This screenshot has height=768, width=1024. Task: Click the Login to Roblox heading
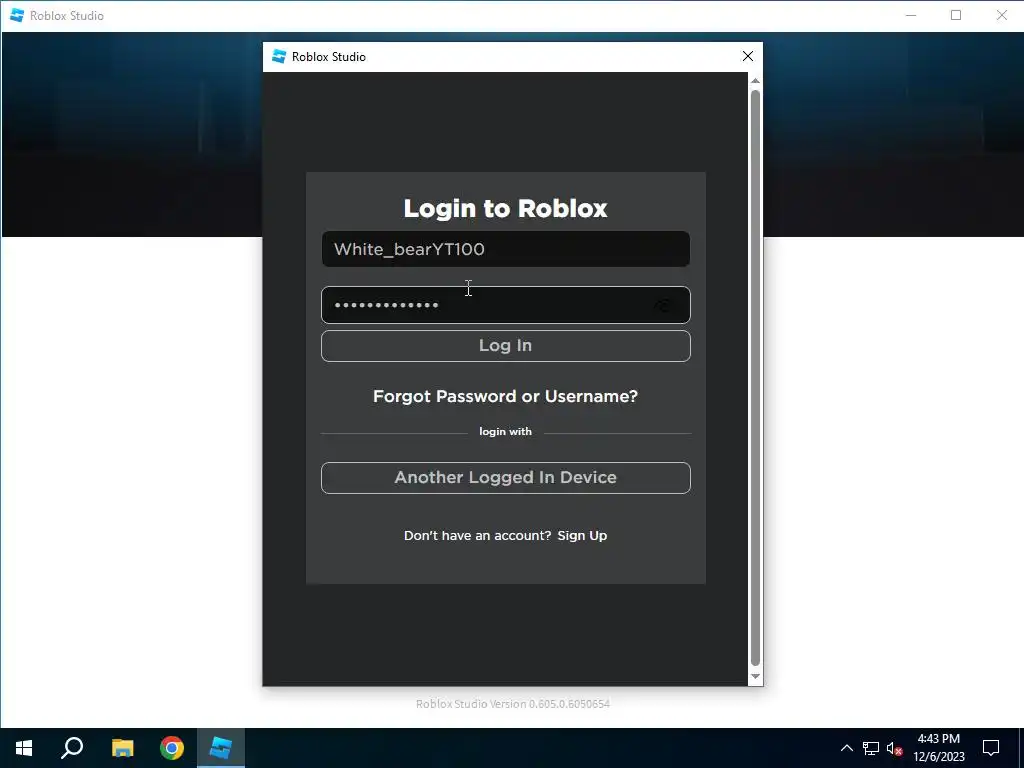pyautogui.click(x=505, y=208)
